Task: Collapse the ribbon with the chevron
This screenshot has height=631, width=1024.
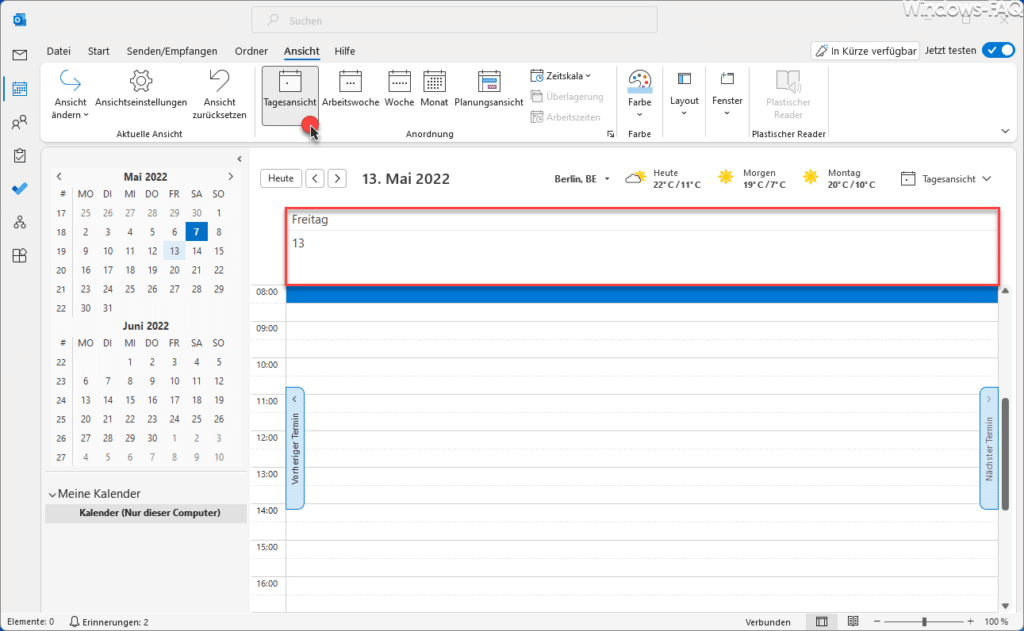Action: tap(1005, 131)
